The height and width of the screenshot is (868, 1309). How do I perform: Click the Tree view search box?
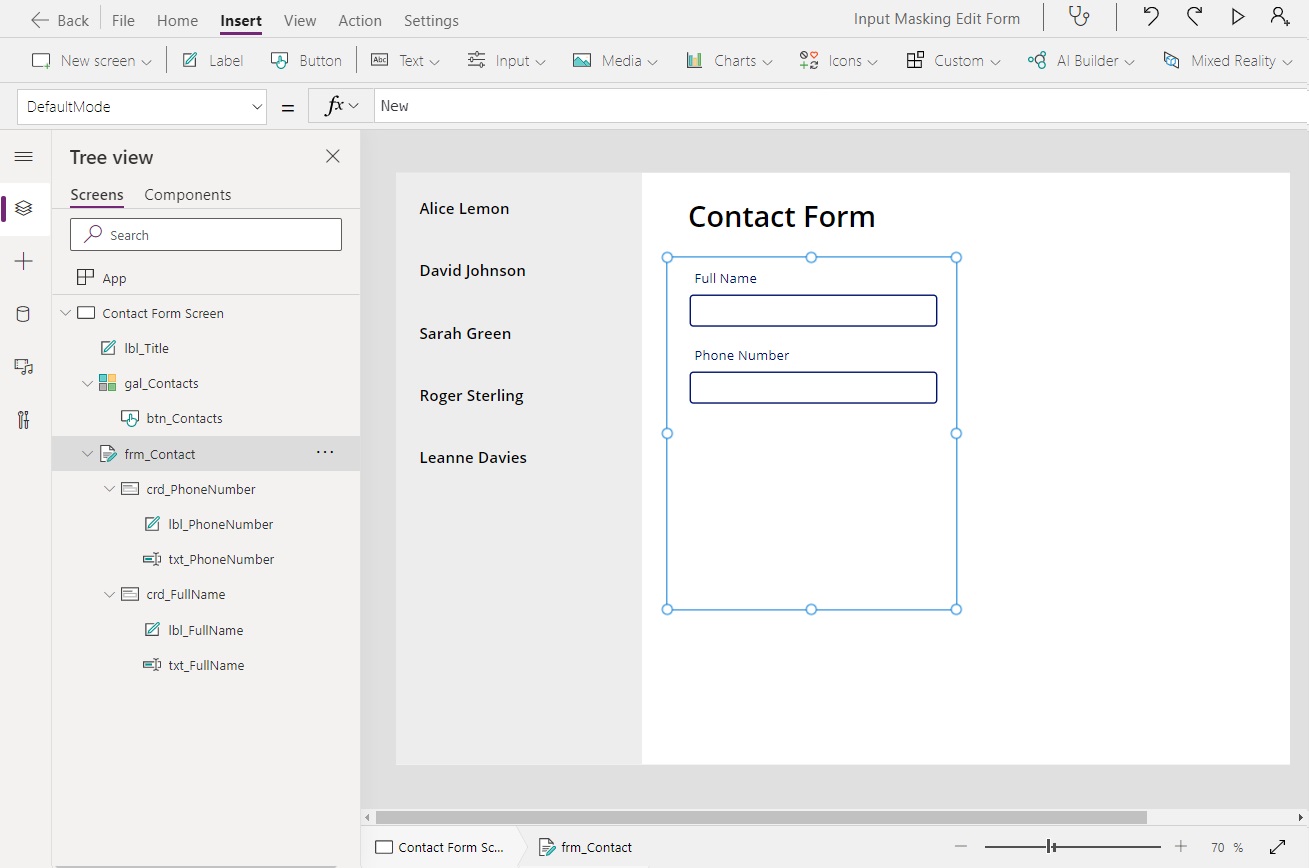205,234
